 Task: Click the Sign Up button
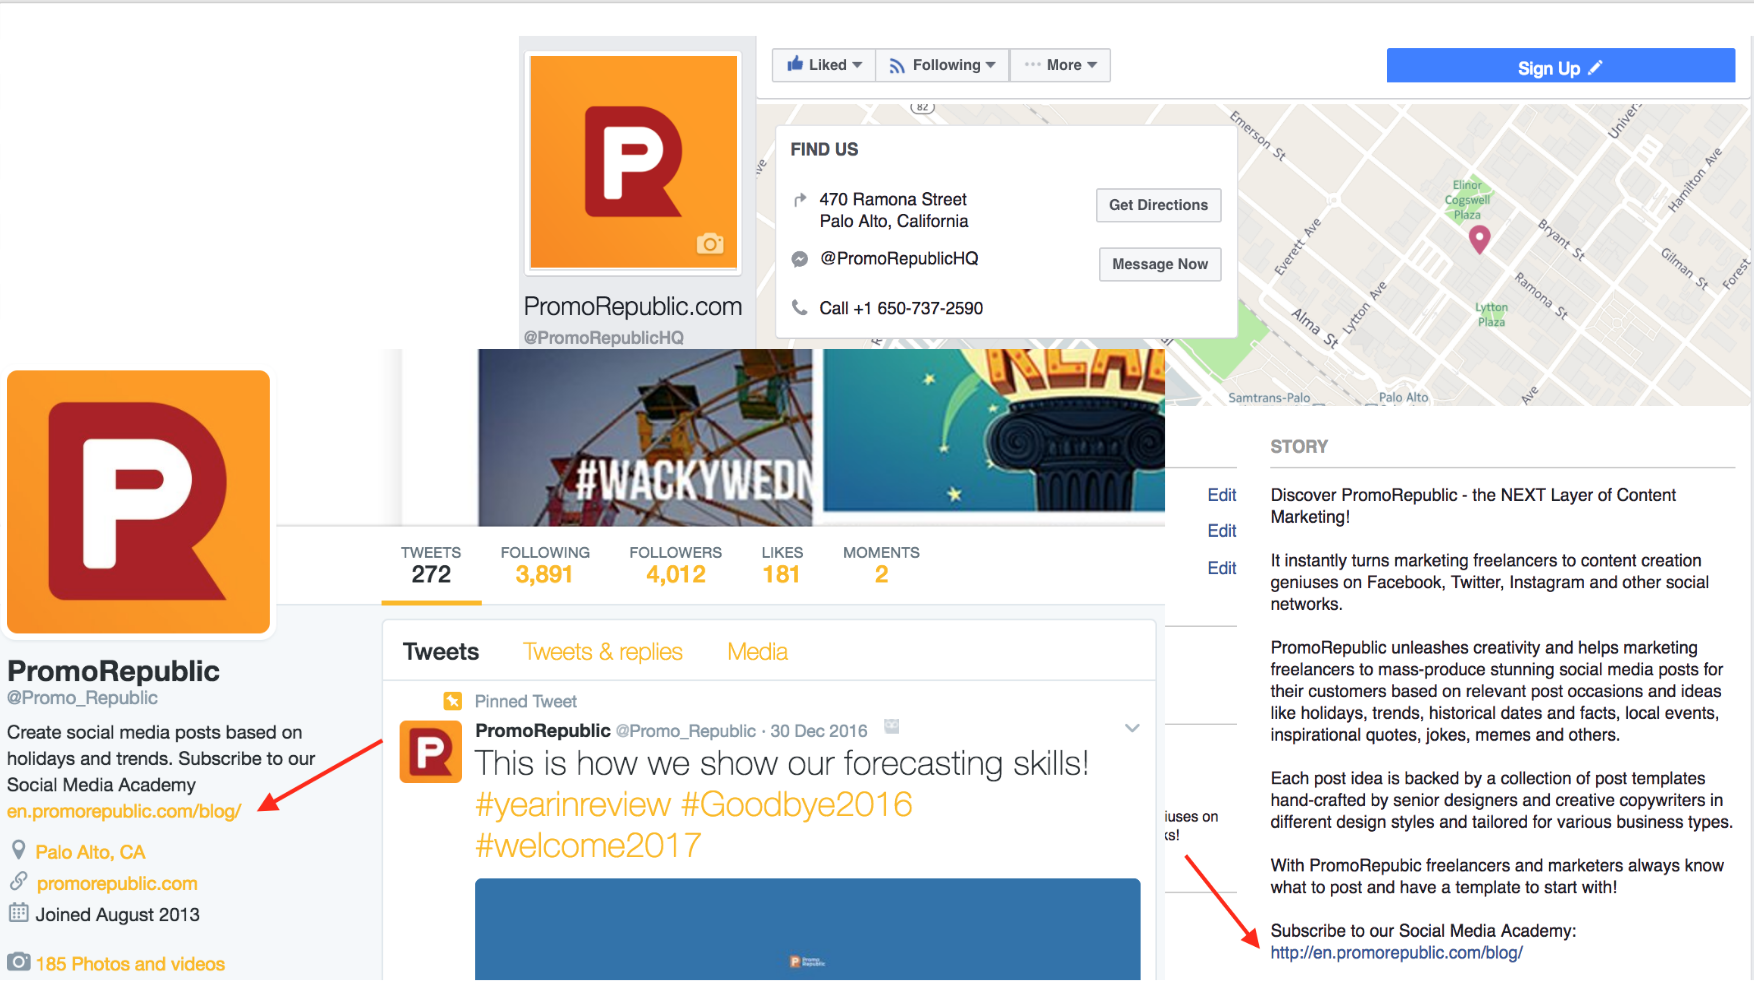1560,66
